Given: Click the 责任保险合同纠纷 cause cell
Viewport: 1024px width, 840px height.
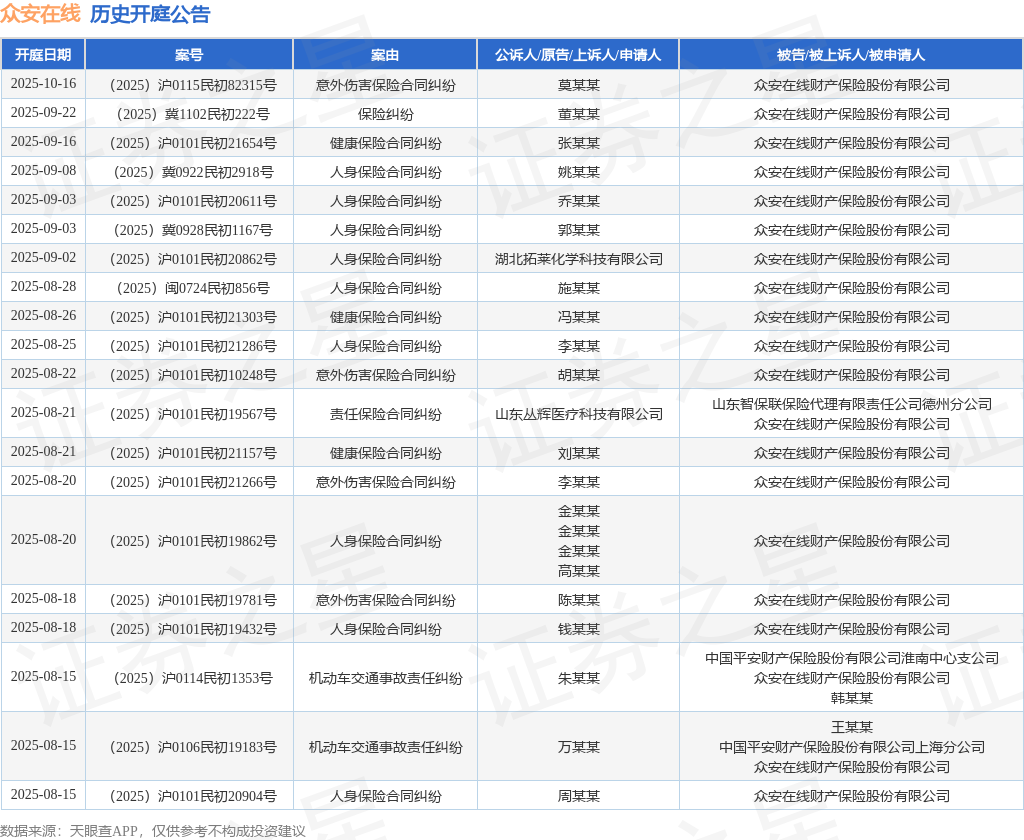Looking at the screenshot, I should [385, 414].
